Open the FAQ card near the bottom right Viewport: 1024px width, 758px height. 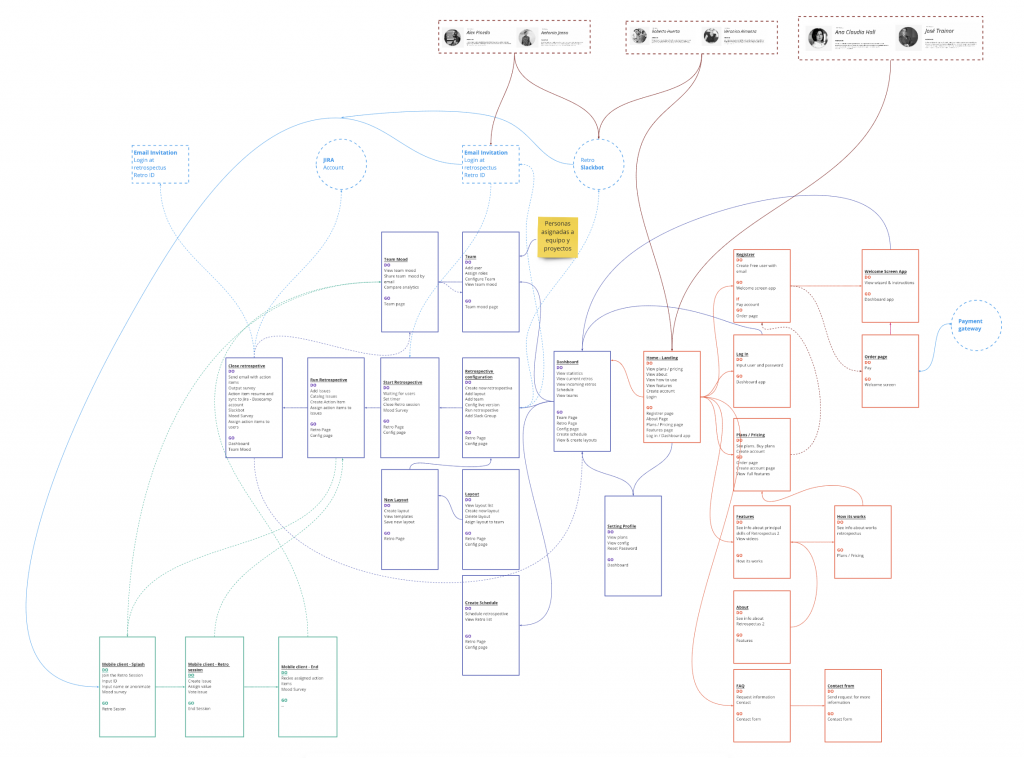click(x=761, y=705)
